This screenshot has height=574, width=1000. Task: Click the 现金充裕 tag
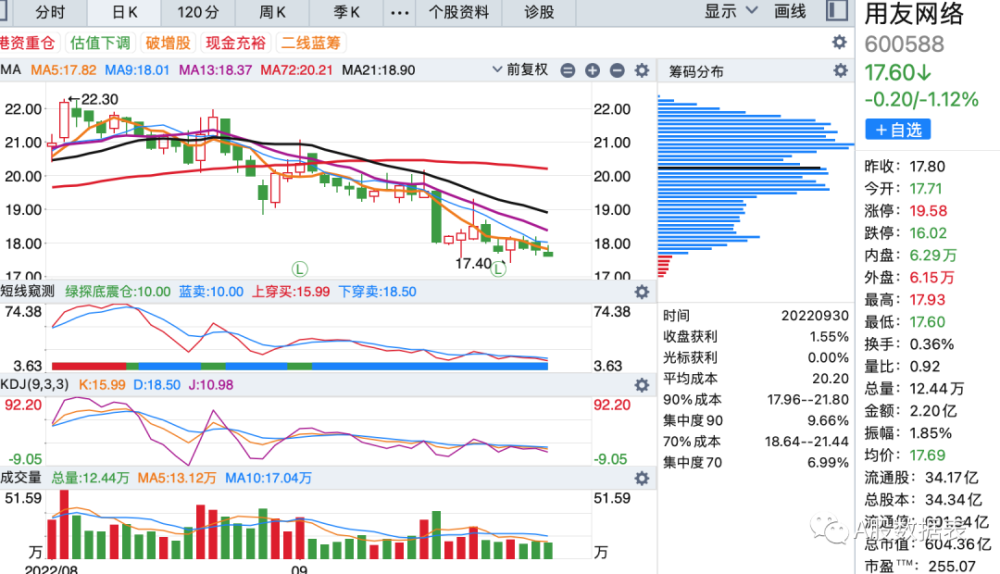click(235, 43)
